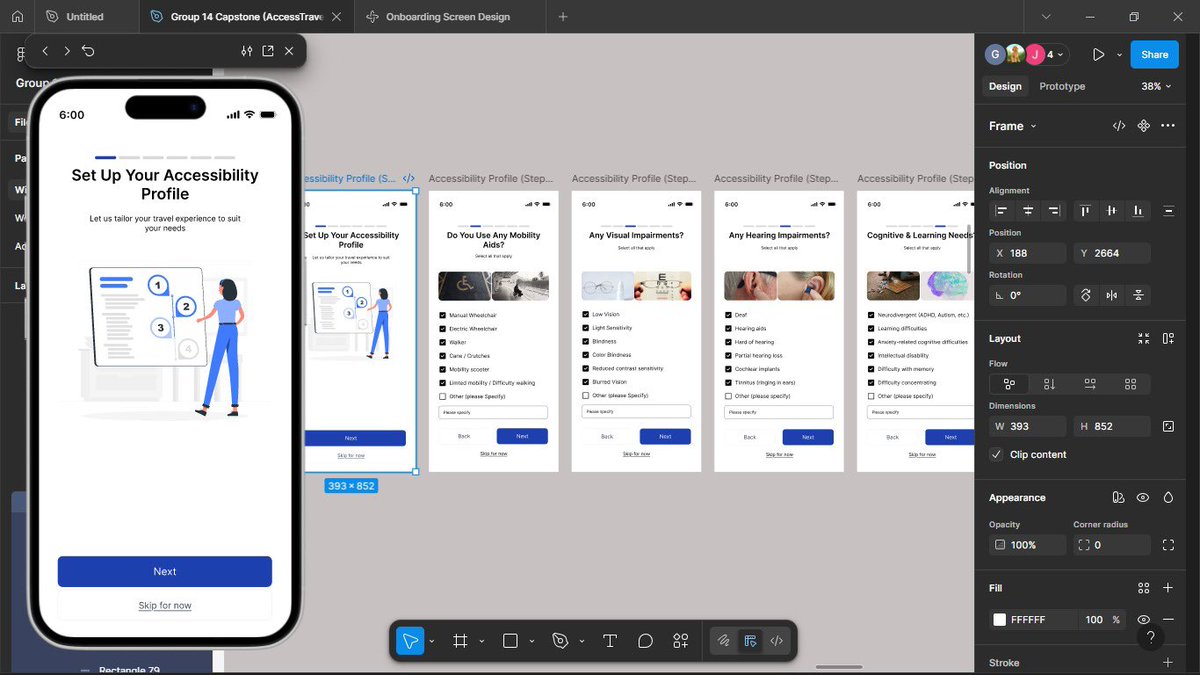Align left in Alignment row
The width and height of the screenshot is (1200, 675).
pyautogui.click(x=1002, y=211)
